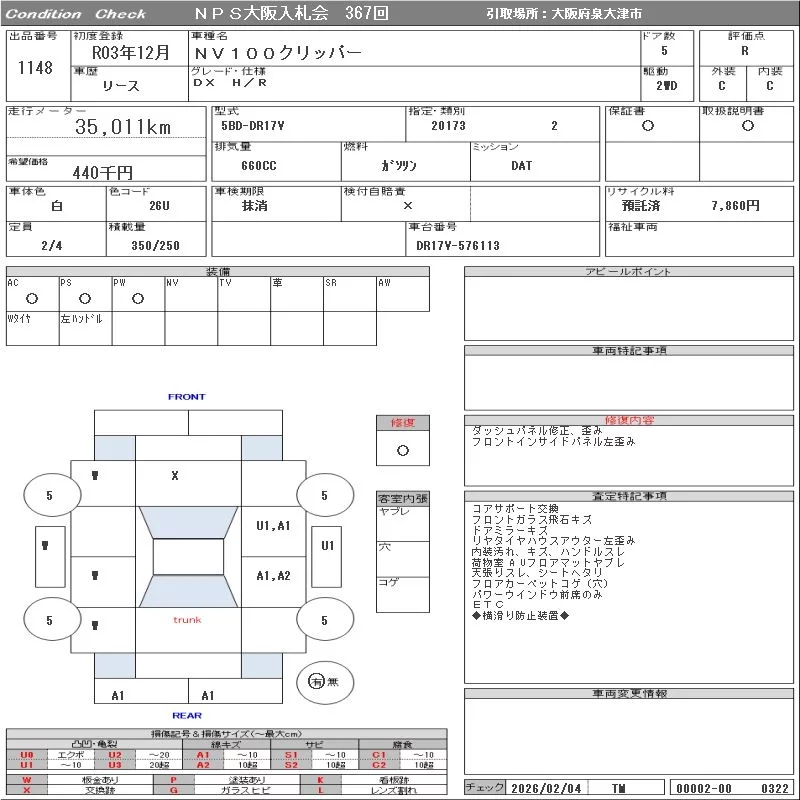Click the dent marker in the tall side box
Viewport: 800px width, 800px height.
pos(46,546)
